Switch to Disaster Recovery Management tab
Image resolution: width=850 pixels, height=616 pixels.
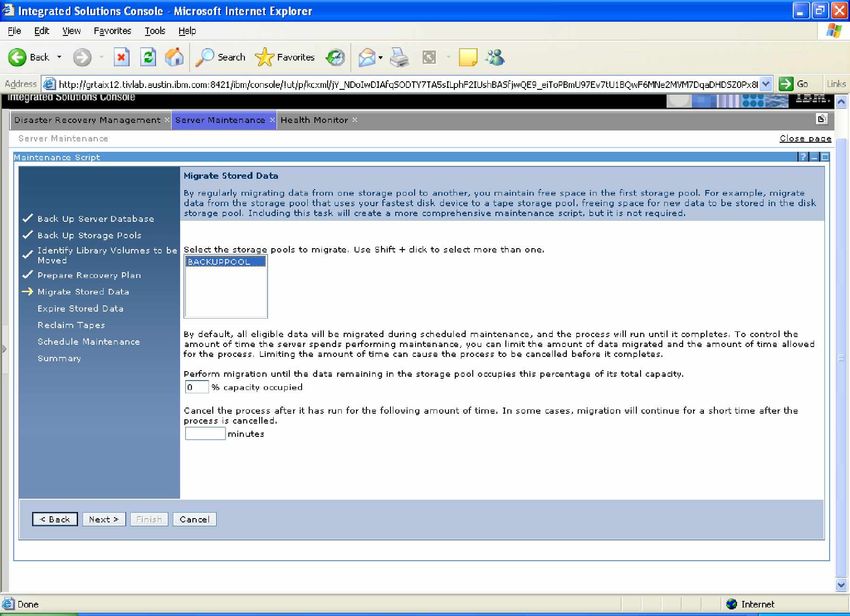(87, 120)
